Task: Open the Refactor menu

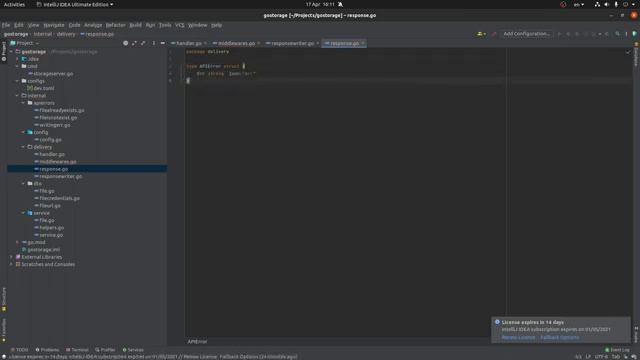Action: (116, 25)
